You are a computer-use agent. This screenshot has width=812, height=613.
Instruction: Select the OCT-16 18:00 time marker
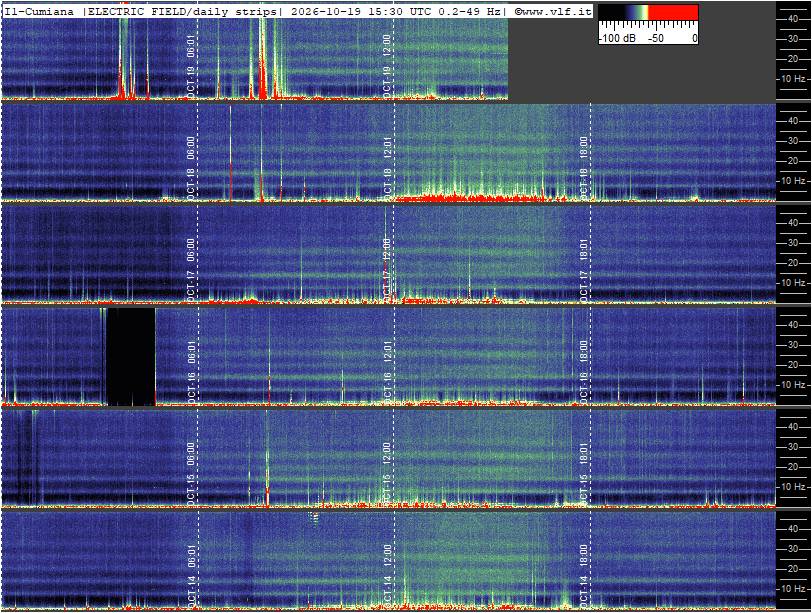(x=584, y=372)
